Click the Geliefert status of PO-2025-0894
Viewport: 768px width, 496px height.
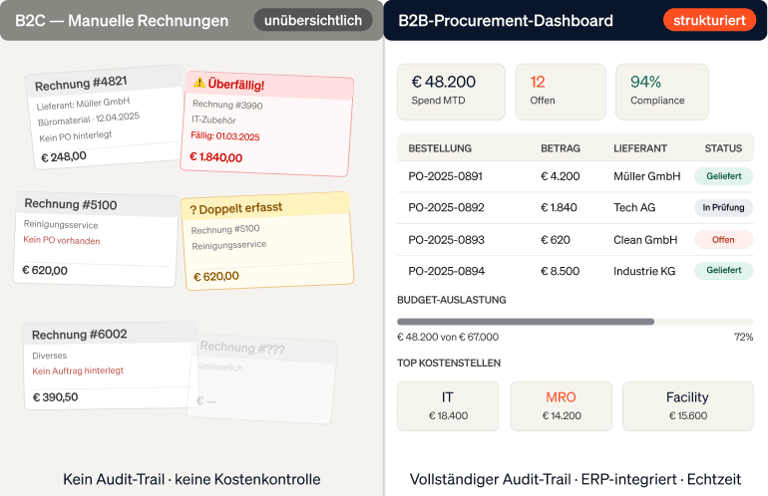coord(723,270)
